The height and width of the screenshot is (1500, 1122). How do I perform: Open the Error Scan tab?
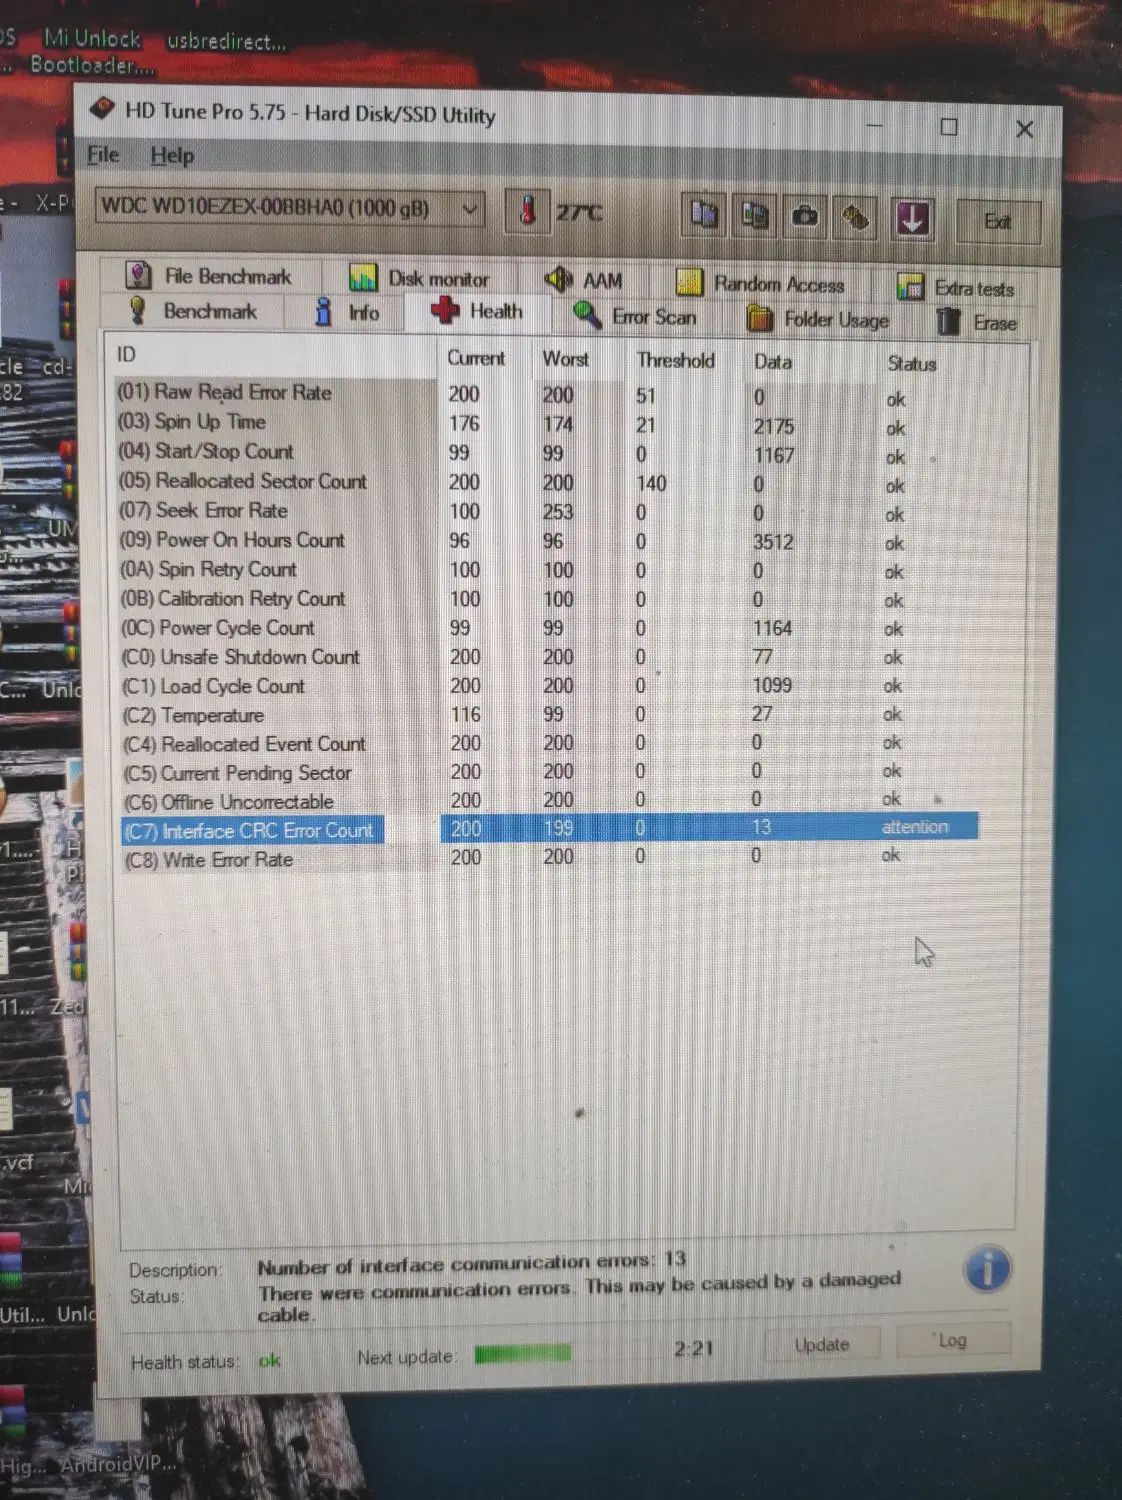(635, 317)
